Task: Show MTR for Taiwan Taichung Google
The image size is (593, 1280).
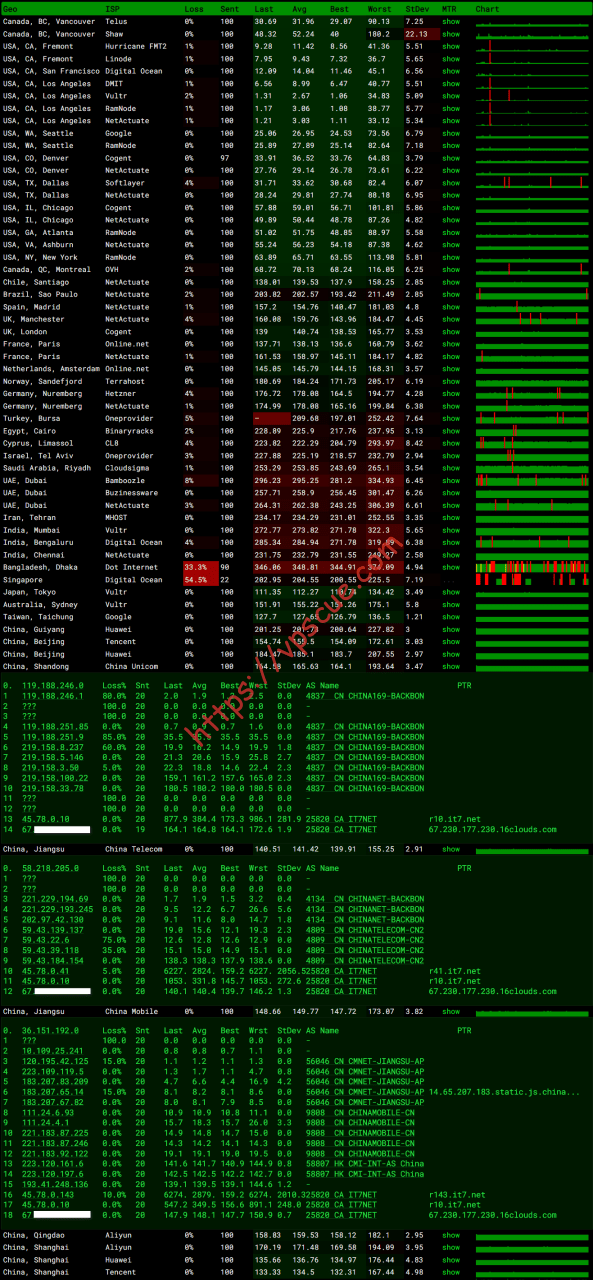Action: click(x=451, y=617)
